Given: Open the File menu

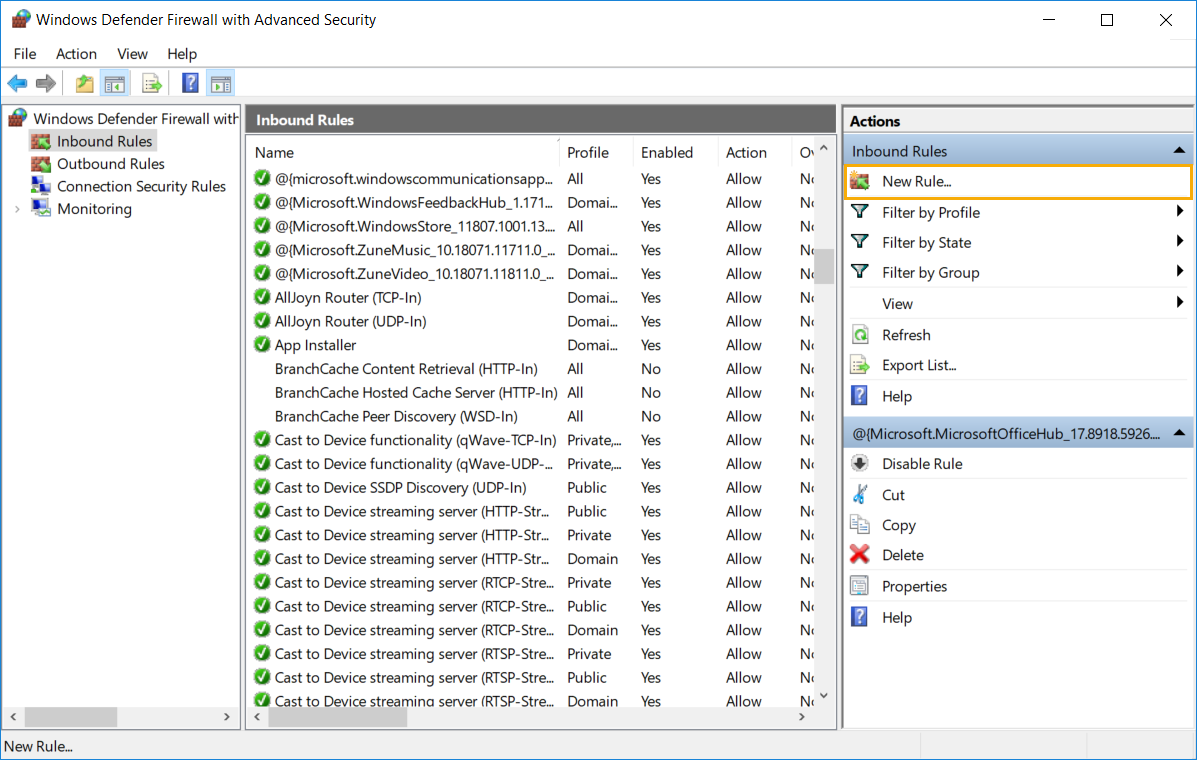Looking at the screenshot, I should [x=24, y=53].
